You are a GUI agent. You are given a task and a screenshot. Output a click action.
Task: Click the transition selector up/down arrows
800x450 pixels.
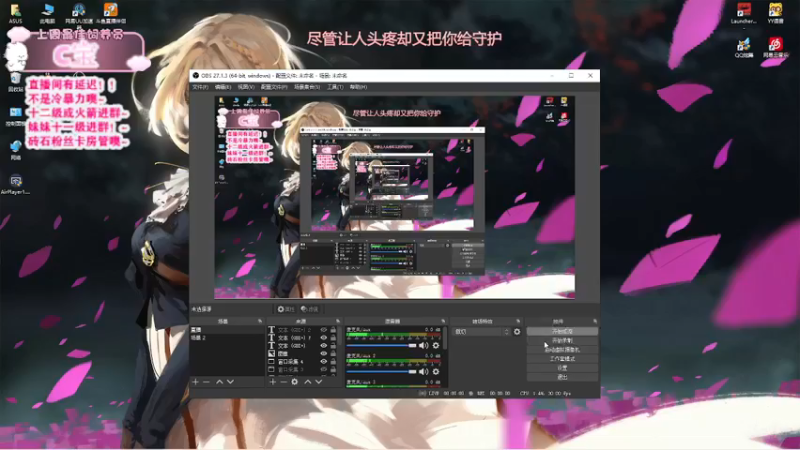pyautogui.click(x=506, y=332)
